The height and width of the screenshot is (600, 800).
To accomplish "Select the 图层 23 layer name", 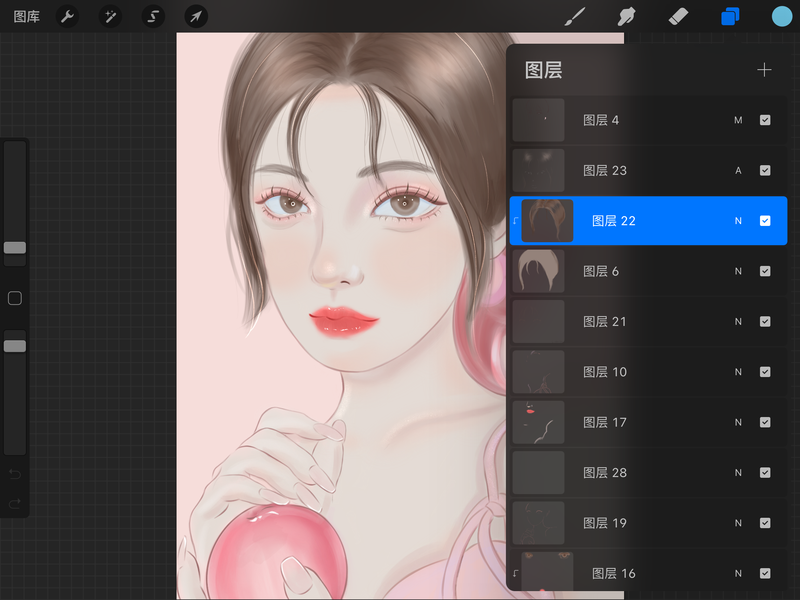I will 605,170.
